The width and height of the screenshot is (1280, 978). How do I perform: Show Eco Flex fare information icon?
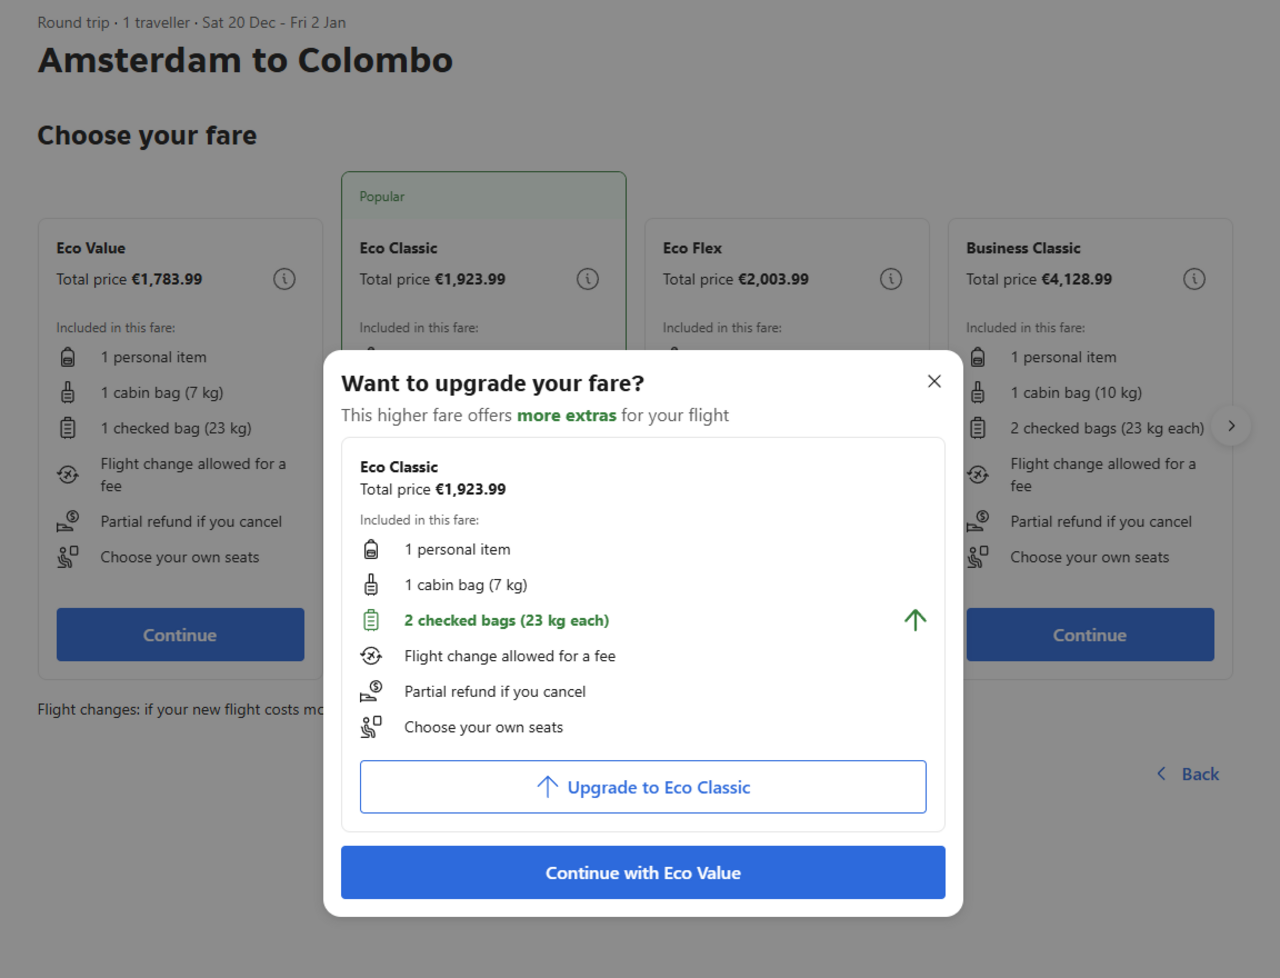[891, 279]
